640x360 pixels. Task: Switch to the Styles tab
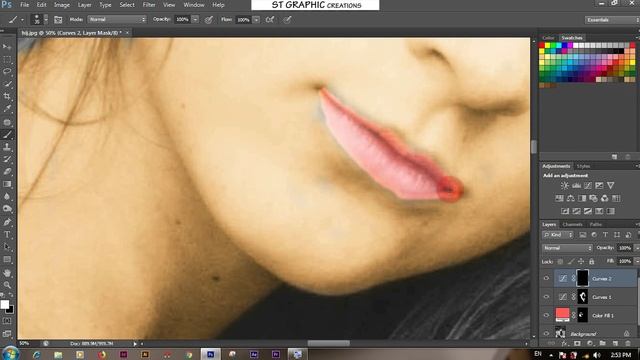coord(583,166)
